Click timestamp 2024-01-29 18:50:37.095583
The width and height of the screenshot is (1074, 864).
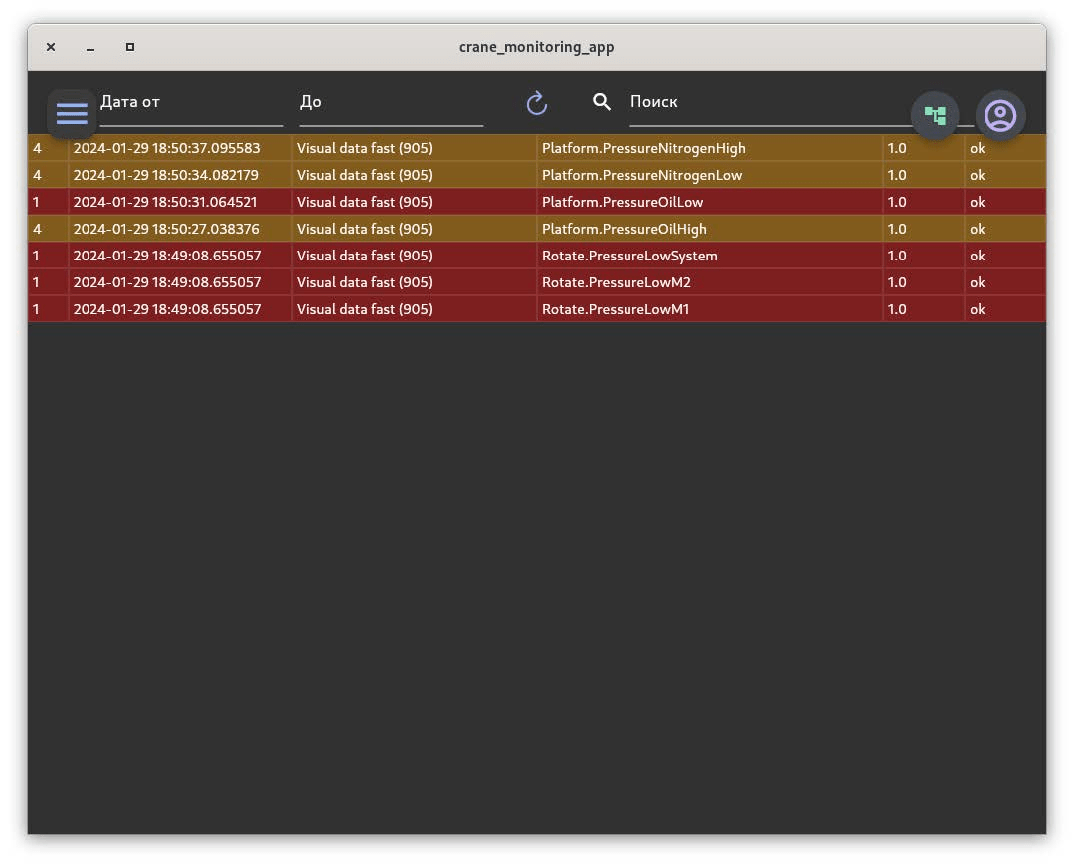click(x=167, y=148)
